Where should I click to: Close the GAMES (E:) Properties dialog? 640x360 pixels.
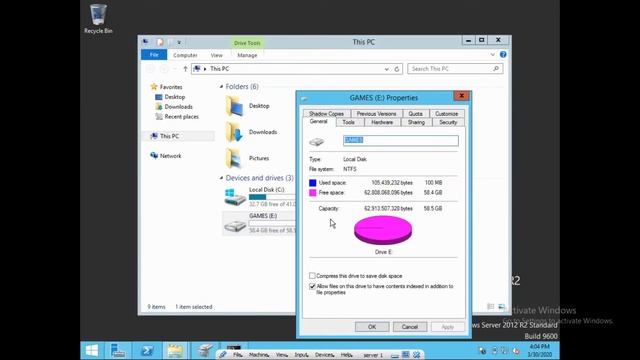coord(462,96)
